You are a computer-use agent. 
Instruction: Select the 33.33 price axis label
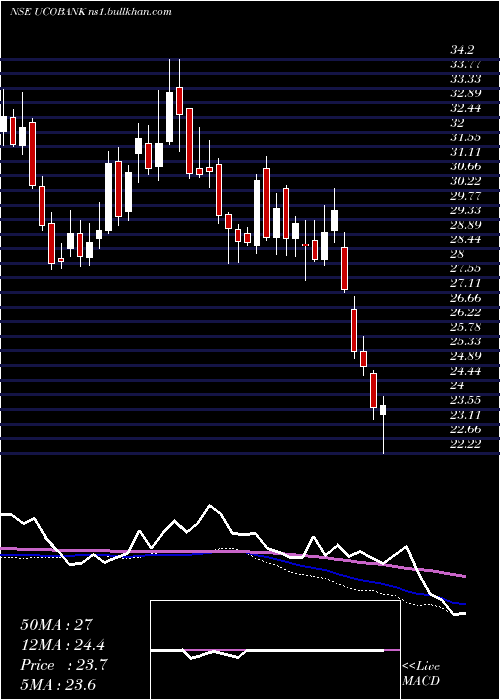coord(465,79)
